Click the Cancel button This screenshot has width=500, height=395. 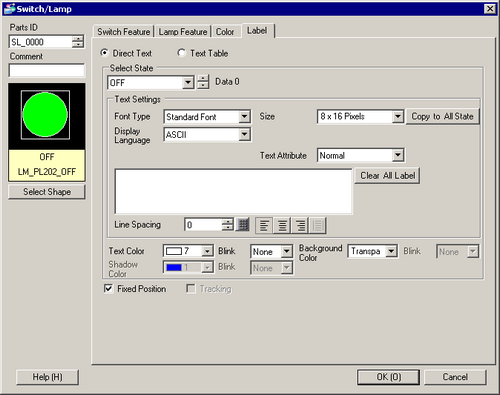pos(455,377)
